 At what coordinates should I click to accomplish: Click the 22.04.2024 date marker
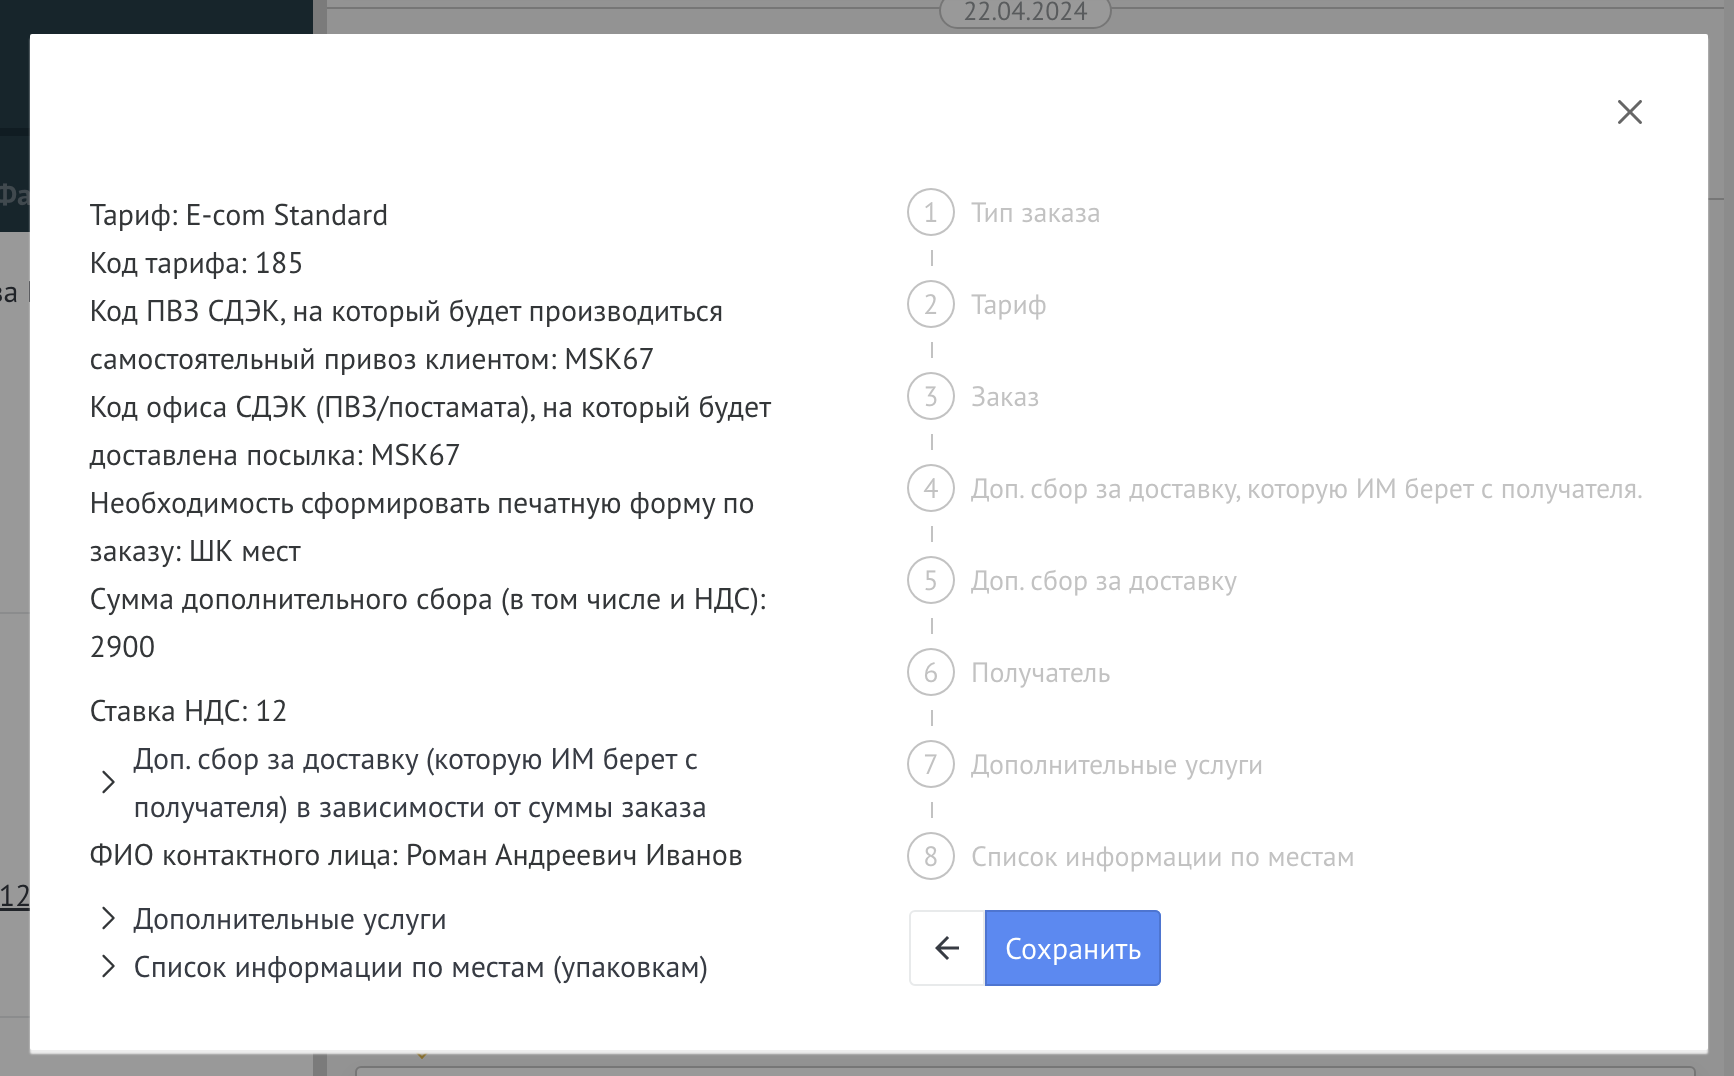click(x=1025, y=12)
